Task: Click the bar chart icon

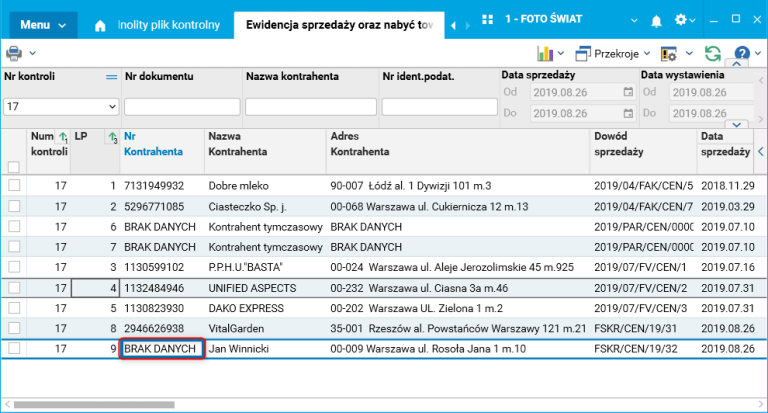Action: 545,53
